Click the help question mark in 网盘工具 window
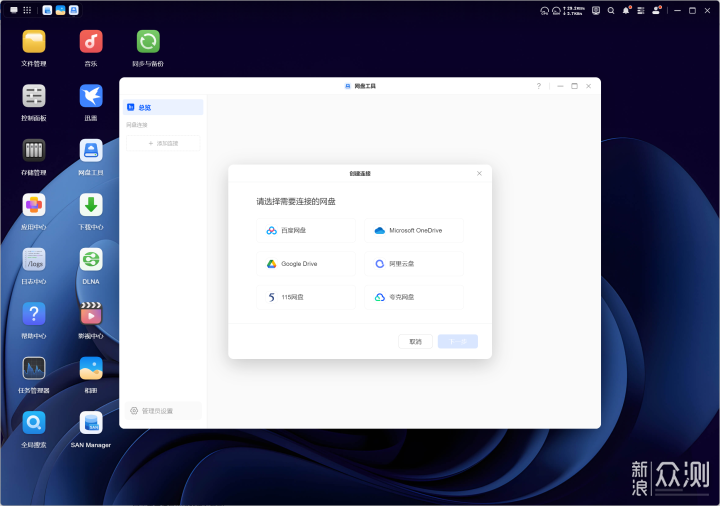The height and width of the screenshot is (506, 720). coord(539,86)
